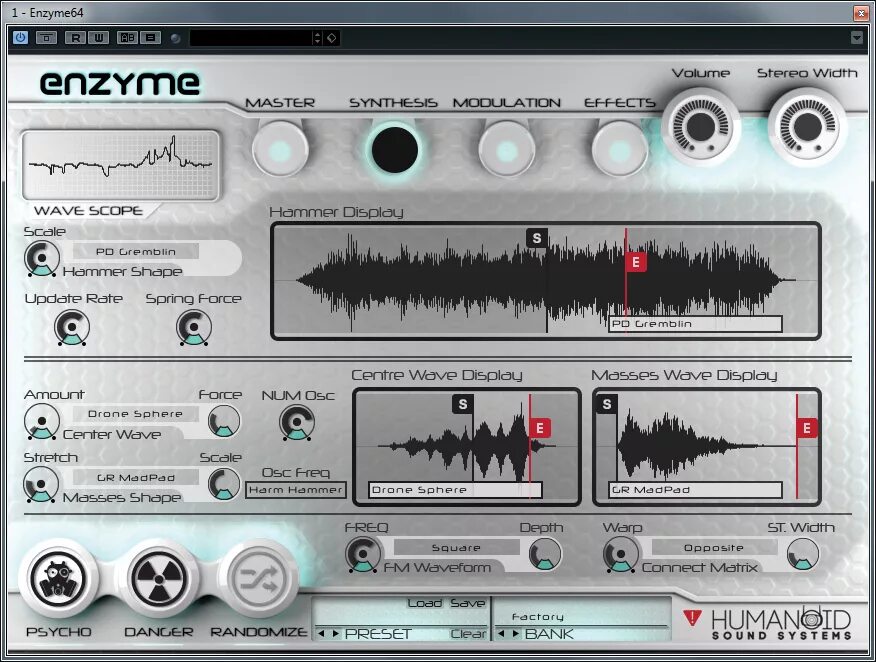Toggle the Read automation R button

click(x=75, y=37)
